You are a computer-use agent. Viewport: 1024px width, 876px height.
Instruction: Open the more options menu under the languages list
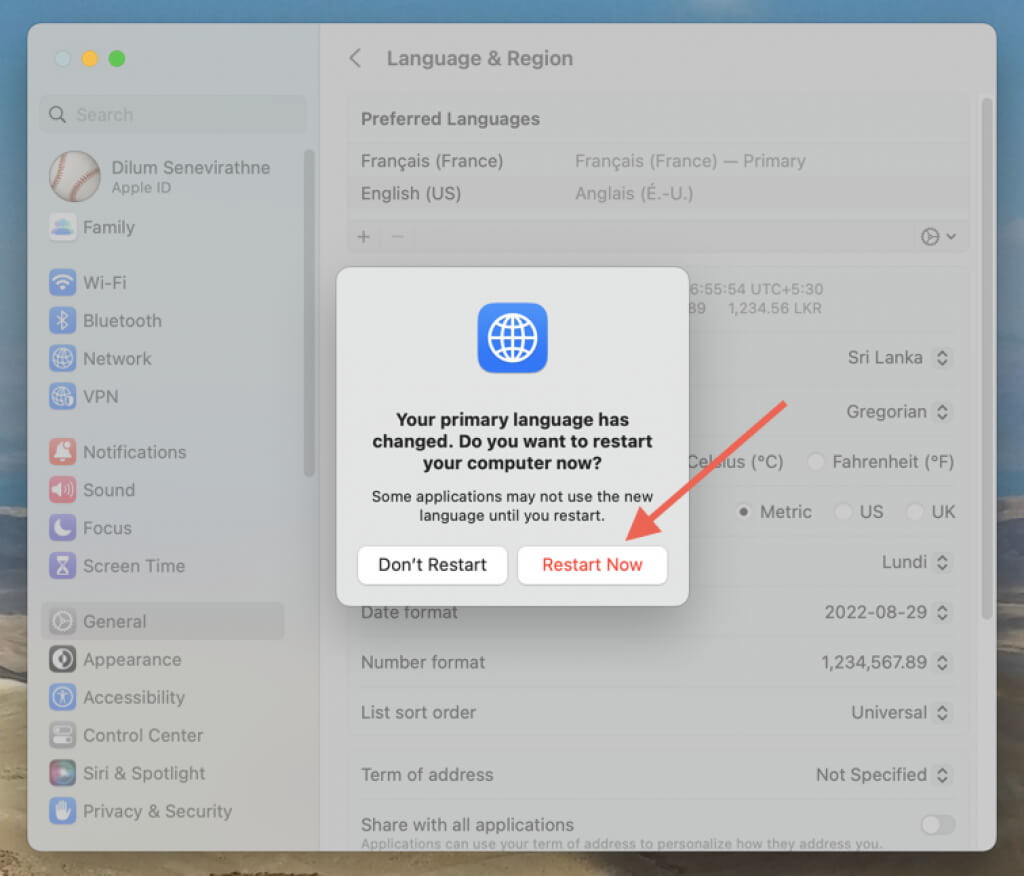(938, 236)
